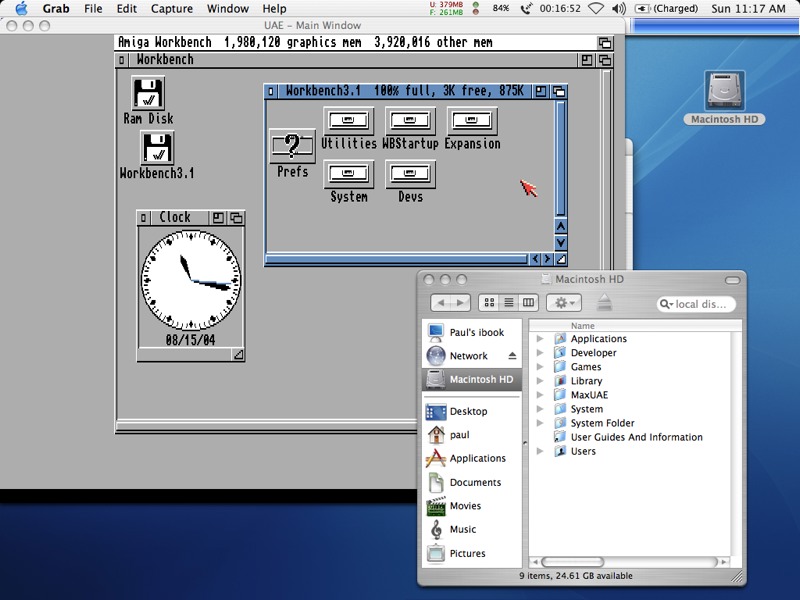Viewport: 800px width, 600px height.
Task: Click the Workbench3.1 window depth gadget
Action: [x=559, y=91]
